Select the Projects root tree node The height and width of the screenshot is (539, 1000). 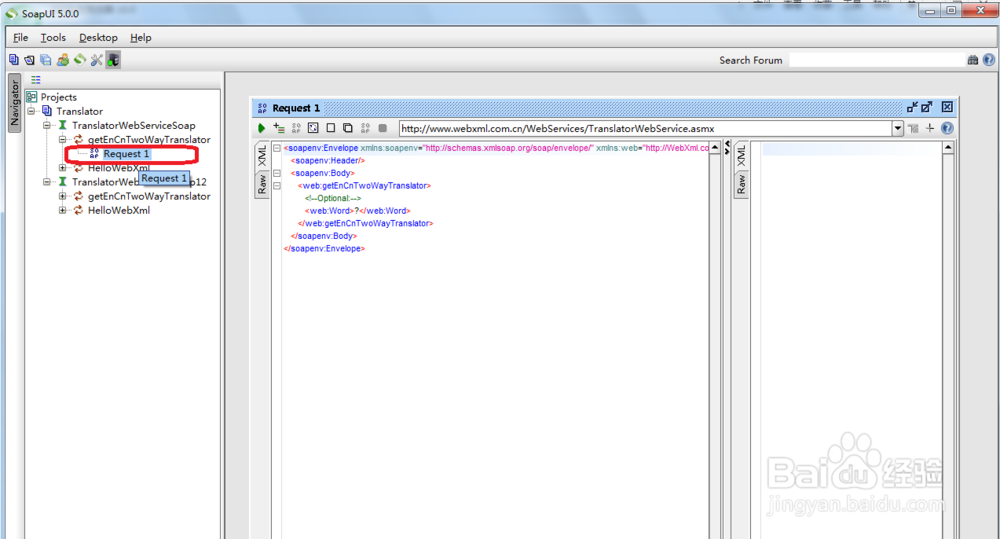point(58,97)
